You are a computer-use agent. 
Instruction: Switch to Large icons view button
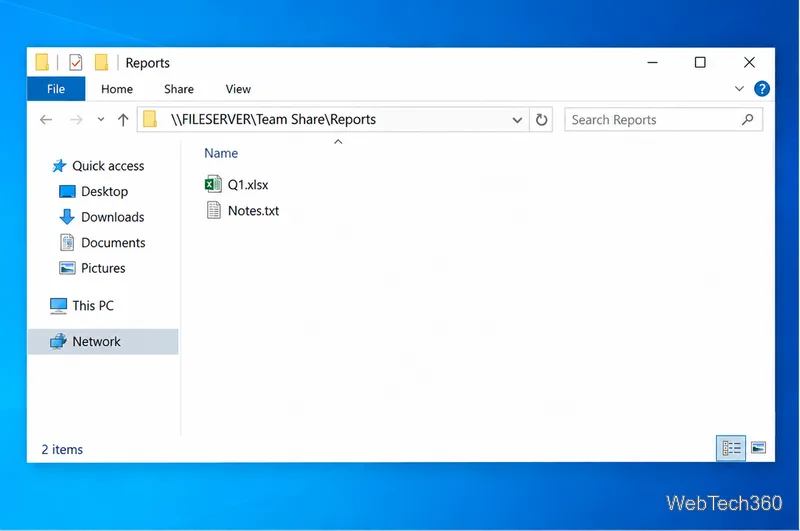coord(759,448)
